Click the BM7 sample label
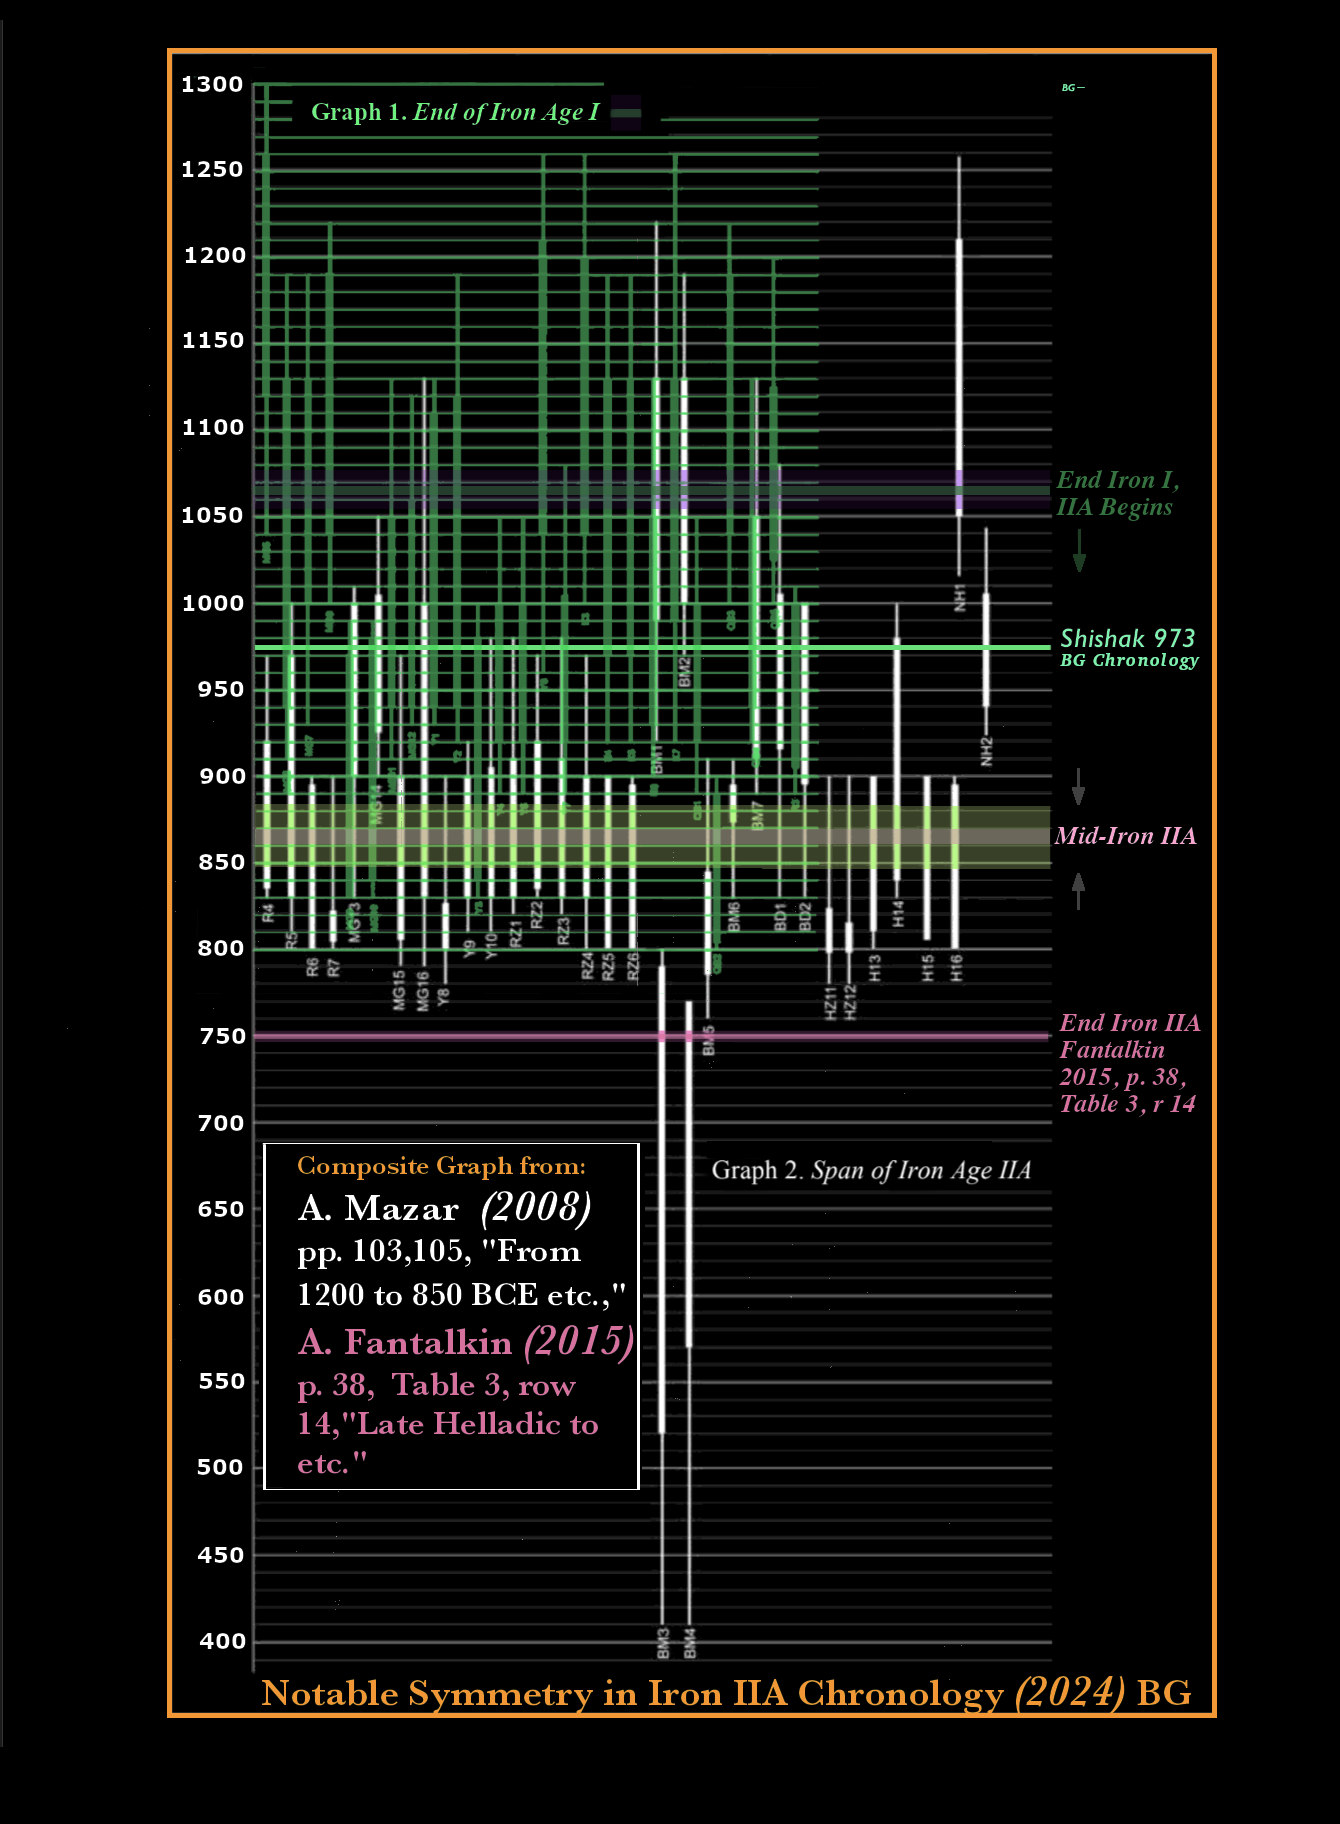This screenshot has height=1824, width=1340. 757,816
